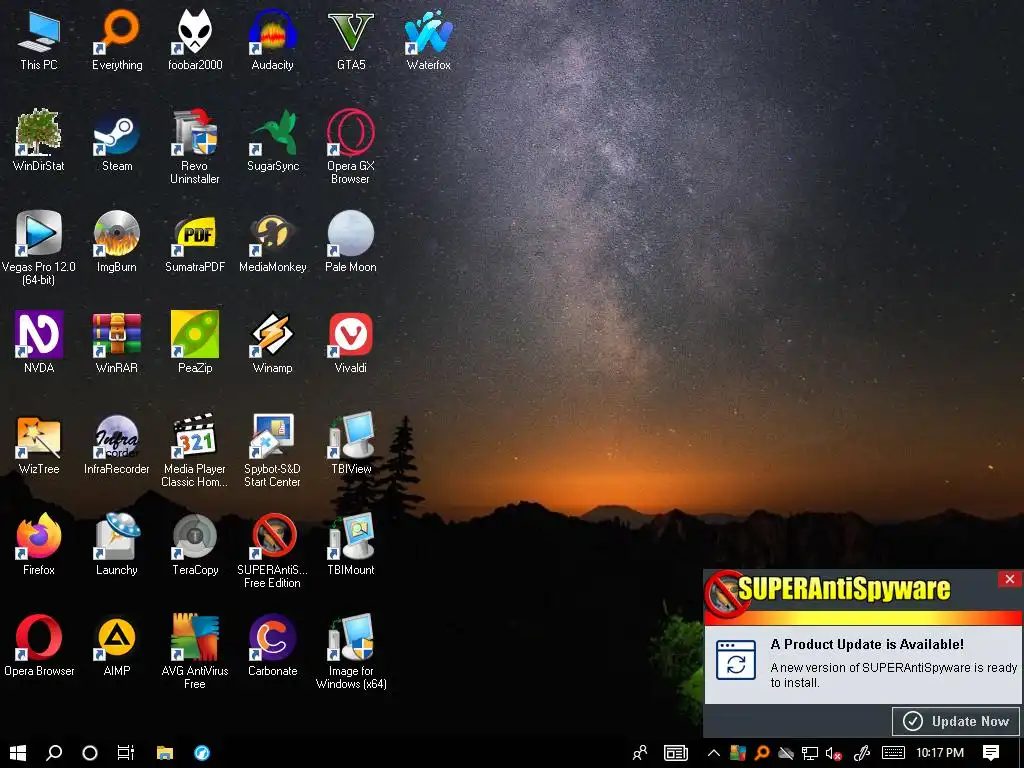Open network status tray icon
This screenshot has height=768, width=1024.
tap(810, 752)
